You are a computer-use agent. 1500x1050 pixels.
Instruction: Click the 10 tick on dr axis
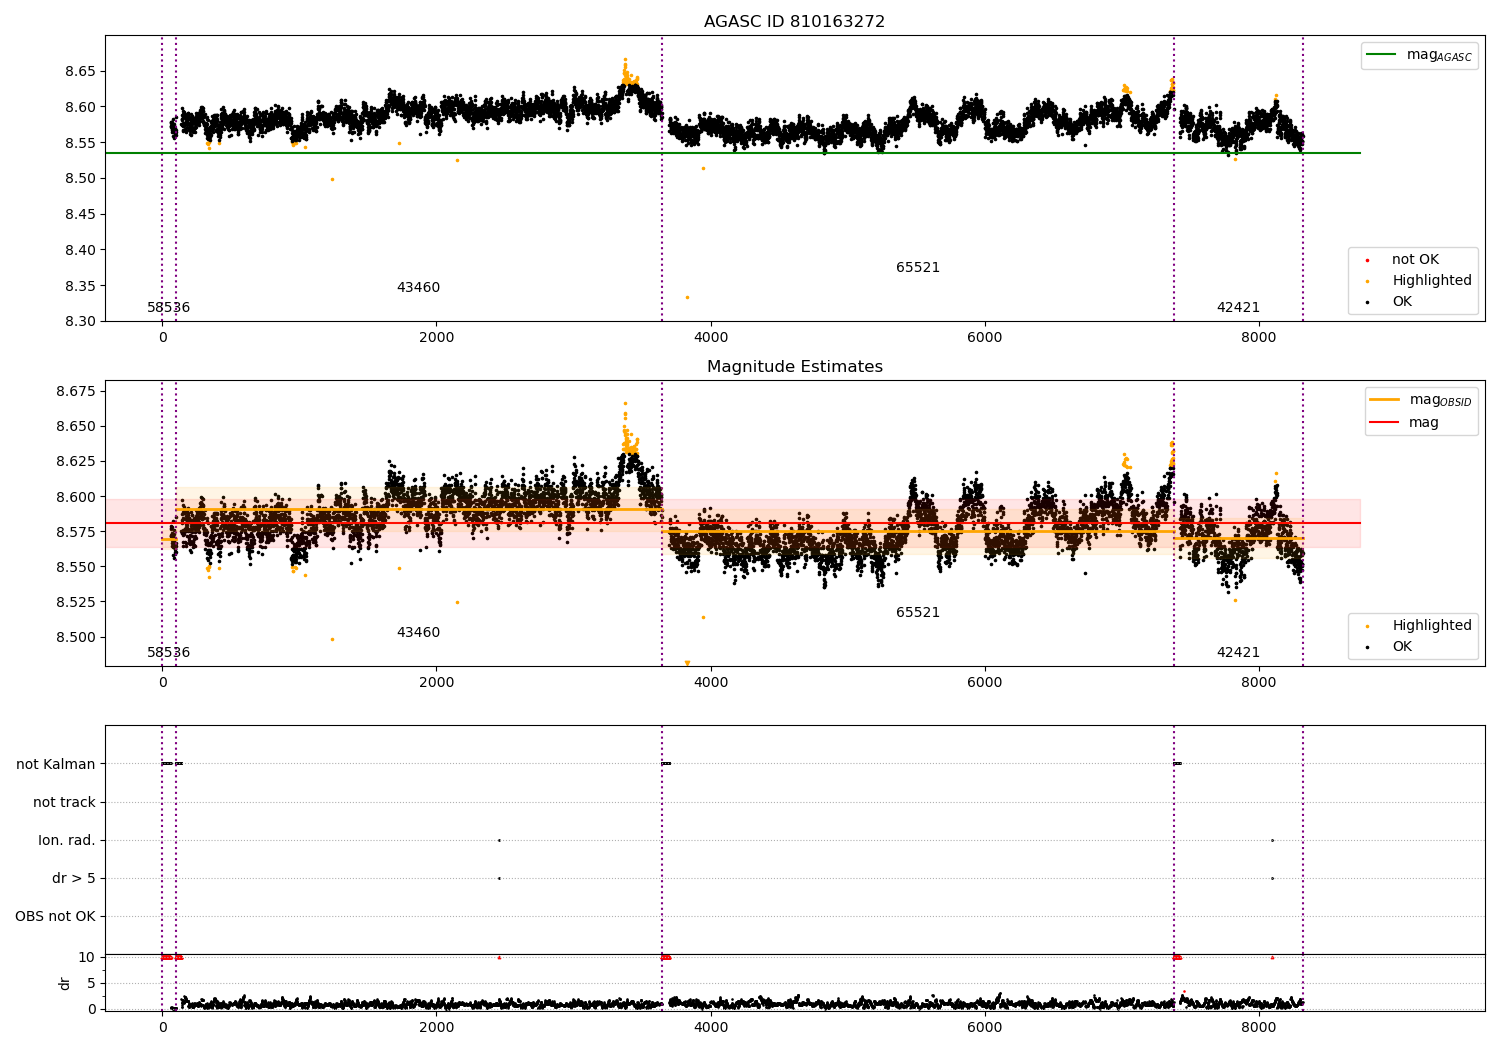coord(87,958)
